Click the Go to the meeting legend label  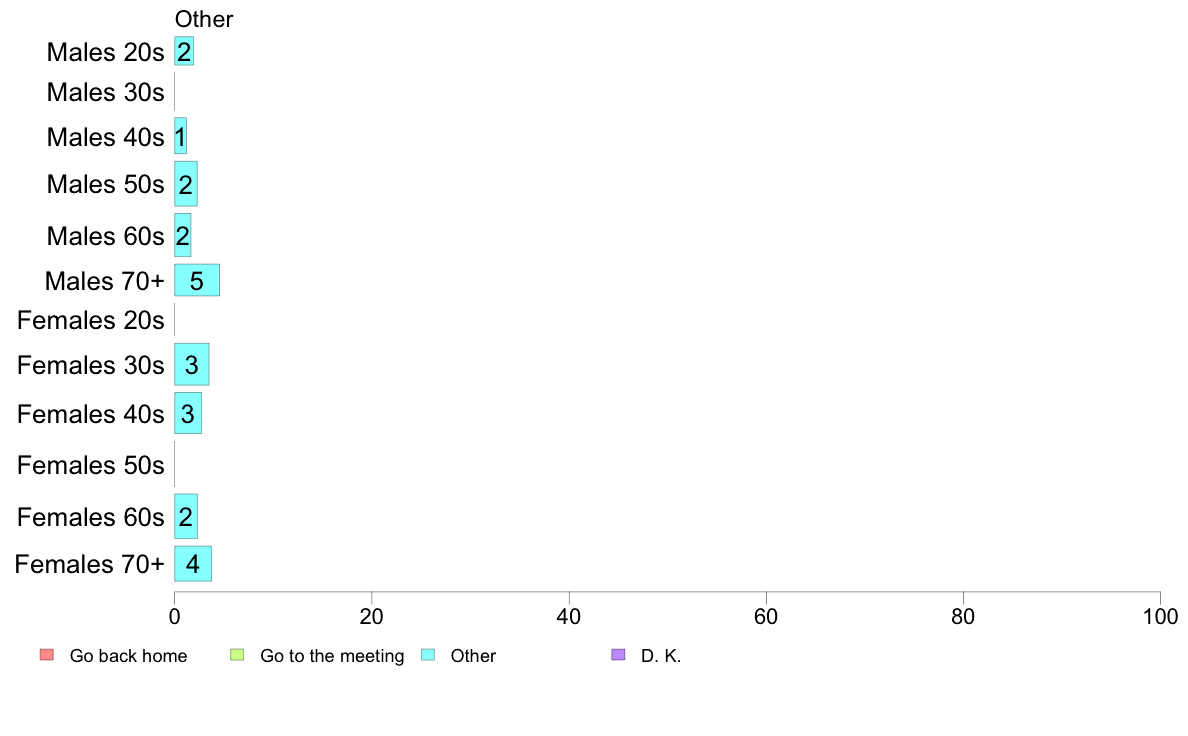click(332, 656)
